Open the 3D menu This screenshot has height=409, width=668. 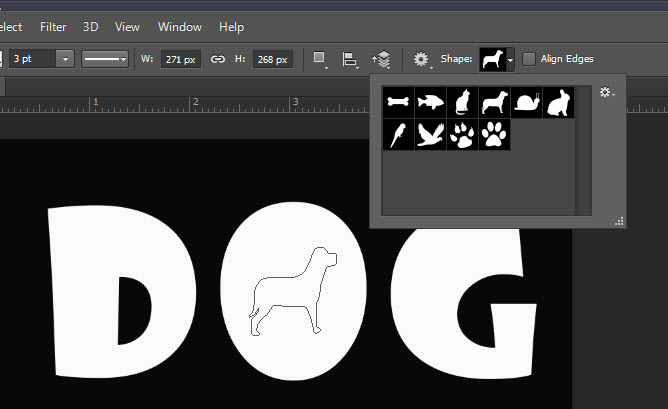[90, 27]
